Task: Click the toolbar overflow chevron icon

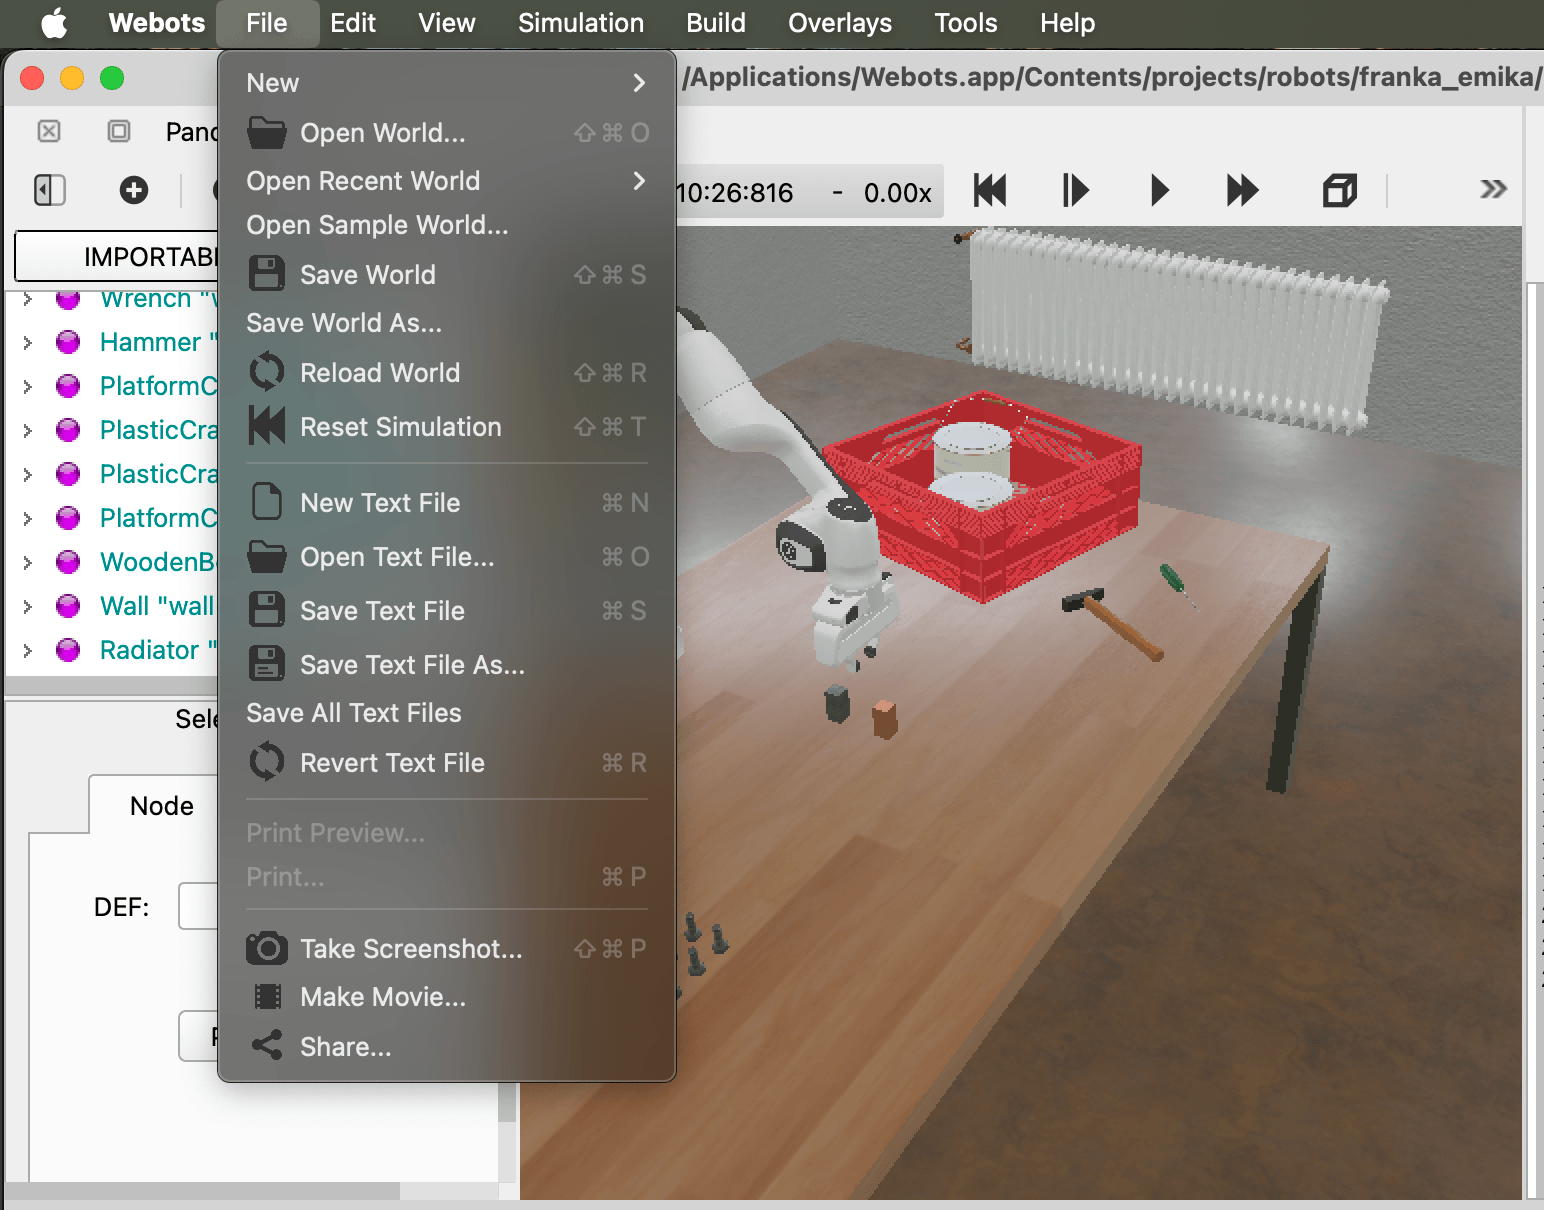Action: tap(1492, 188)
